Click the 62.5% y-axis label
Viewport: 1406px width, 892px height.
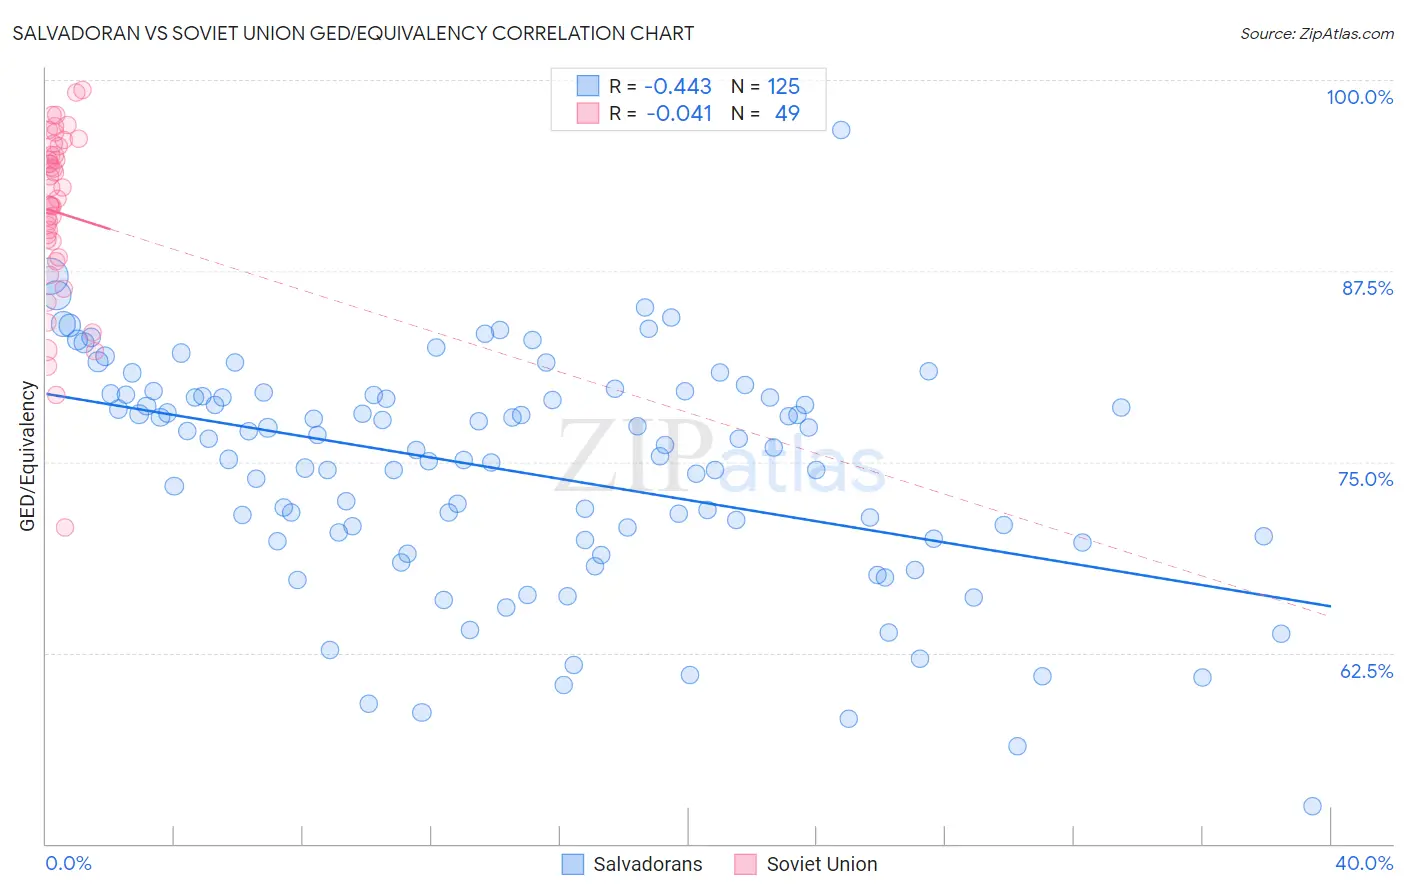pyautogui.click(x=1366, y=671)
